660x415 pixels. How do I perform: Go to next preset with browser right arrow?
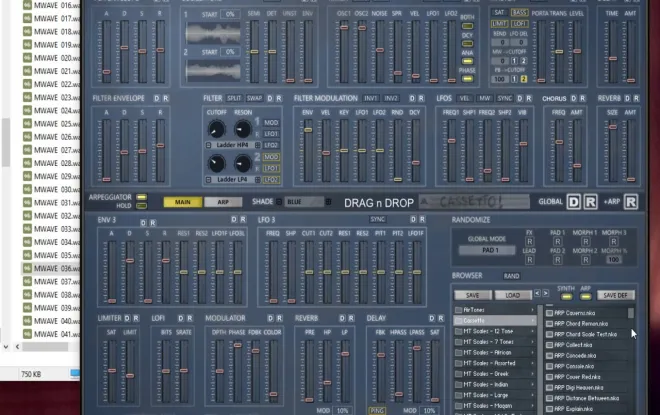[546, 293]
